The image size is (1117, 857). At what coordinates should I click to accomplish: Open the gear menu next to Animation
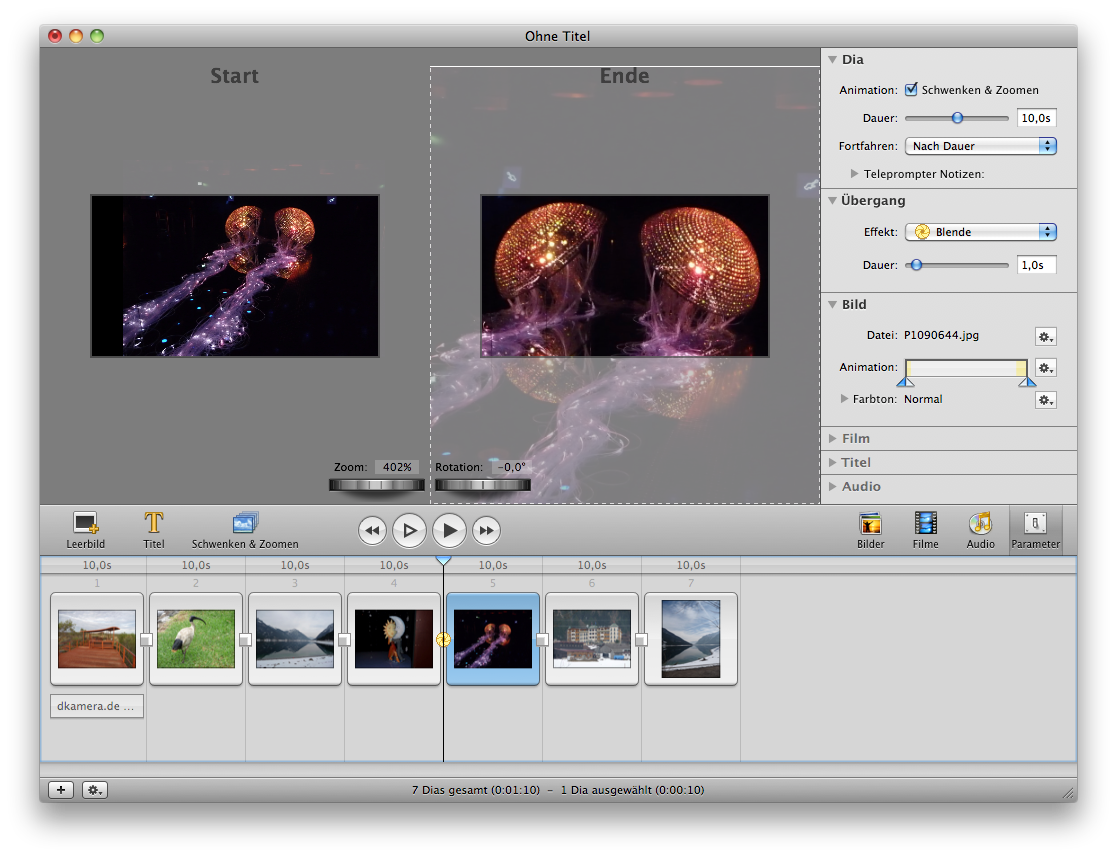point(1045,368)
